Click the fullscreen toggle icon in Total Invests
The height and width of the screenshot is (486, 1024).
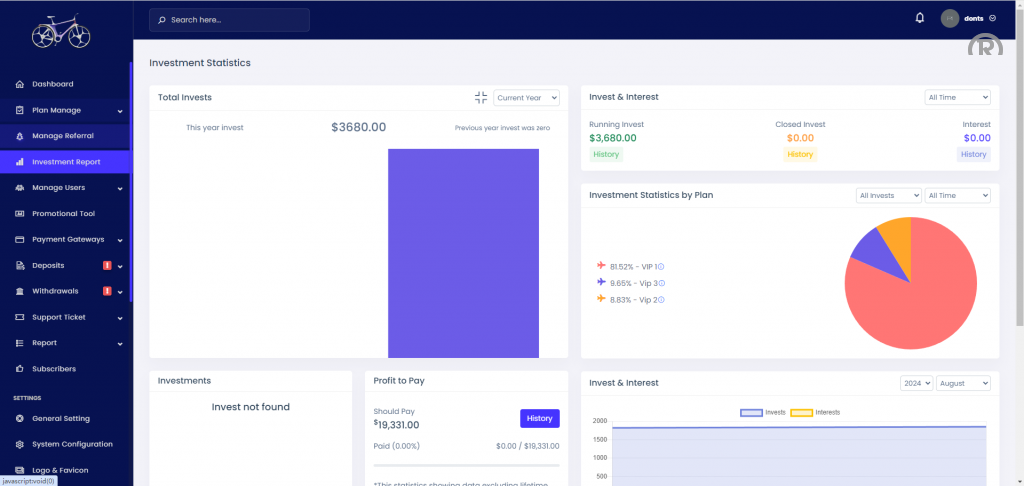pyautogui.click(x=481, y=97)
